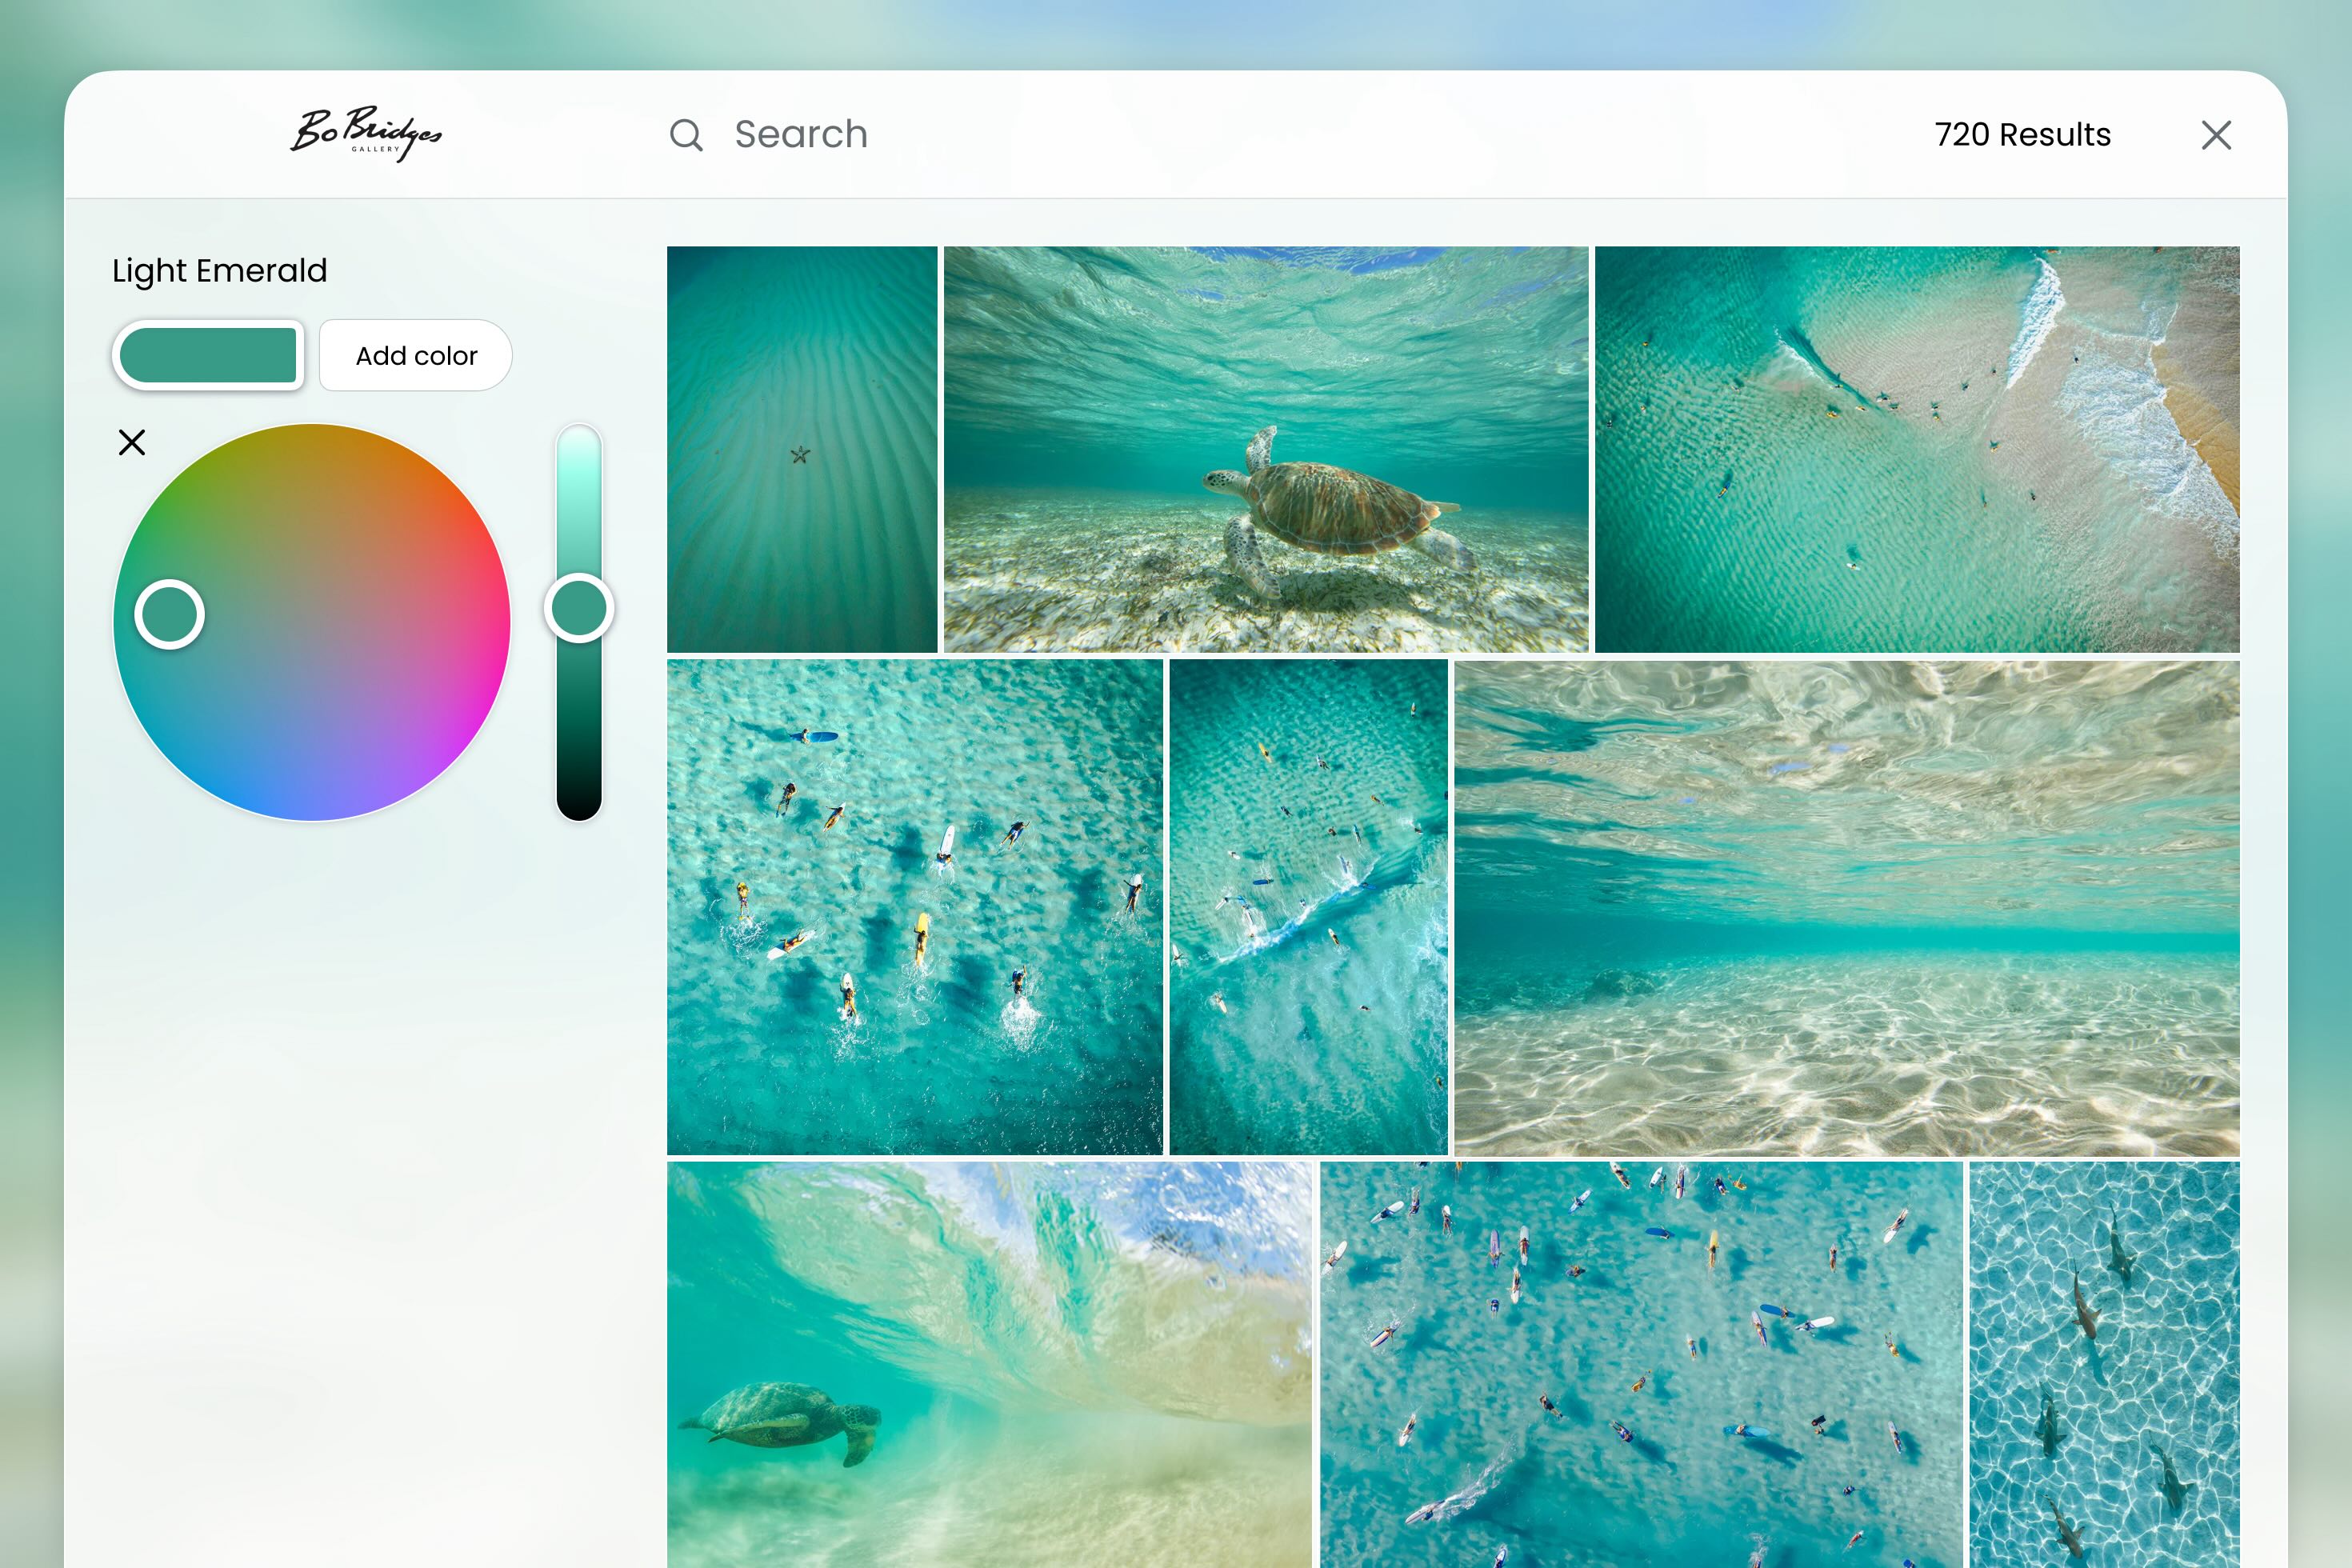Viewport: 2352px width, 1568px height.
Task: Click the brightness slider handle
Action: pos(579,608)
